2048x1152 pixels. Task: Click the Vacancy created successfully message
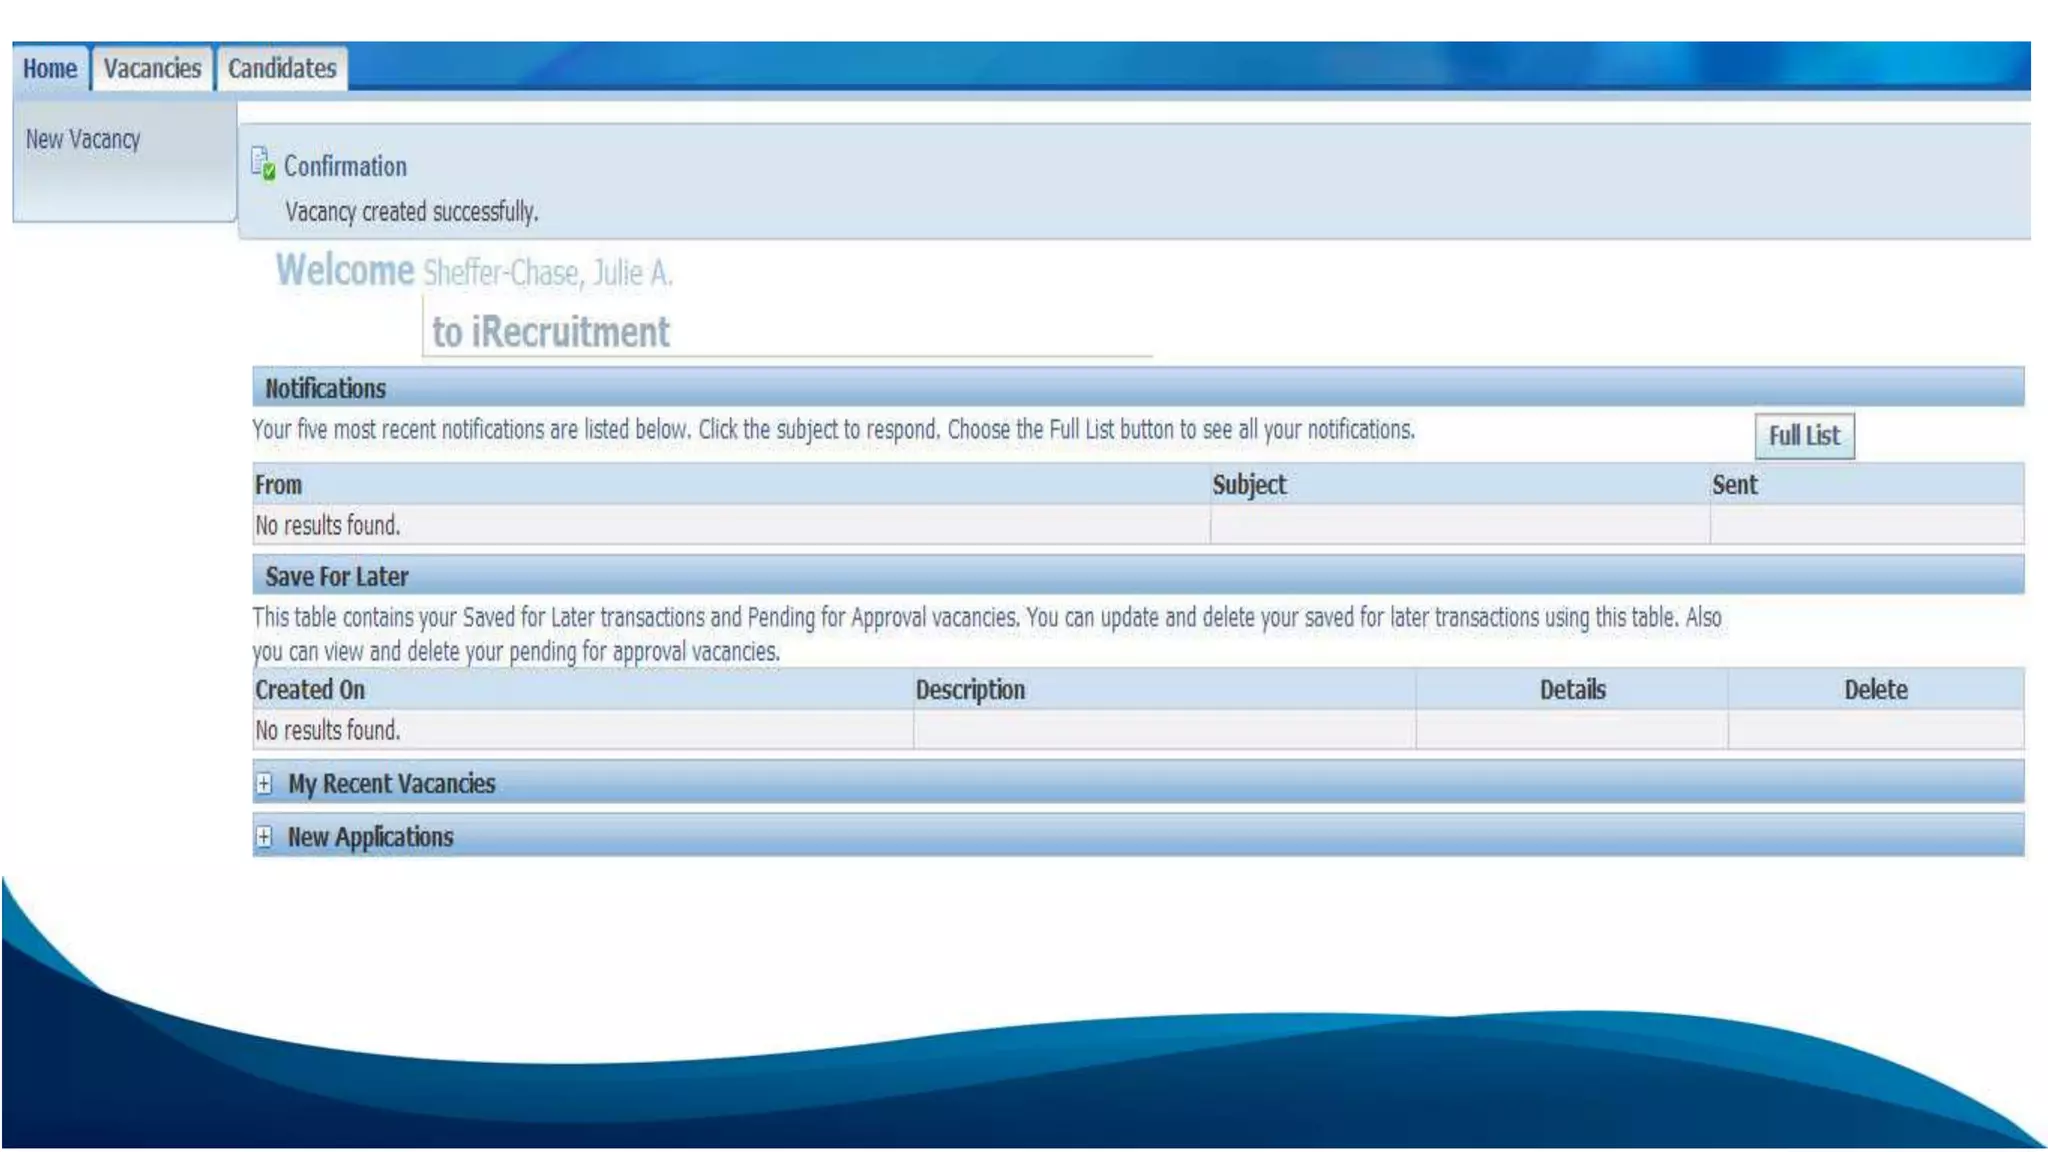coord(411,212)
